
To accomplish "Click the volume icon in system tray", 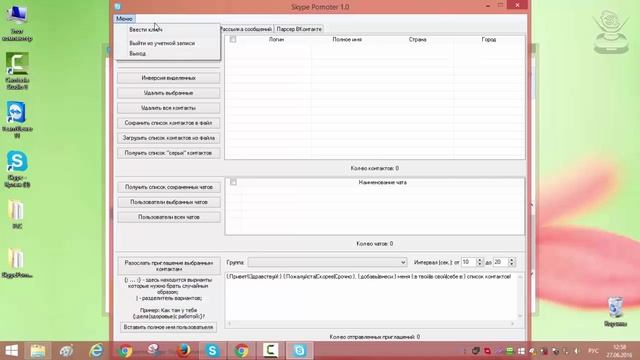I will click(577, 351).
